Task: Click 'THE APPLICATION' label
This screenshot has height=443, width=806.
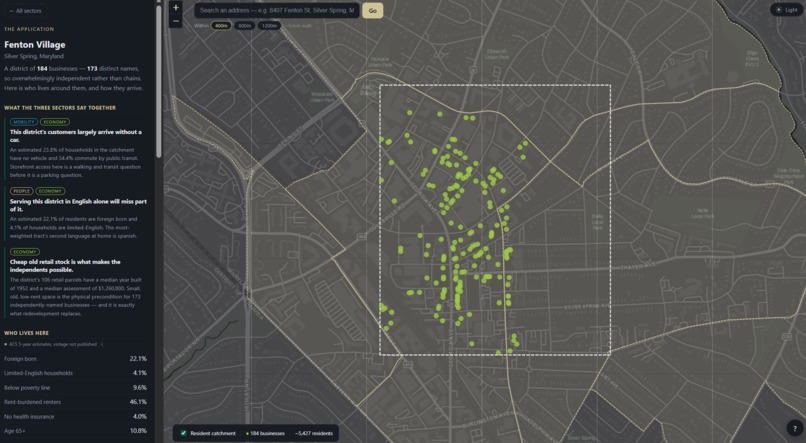Action: pos(29,29)
